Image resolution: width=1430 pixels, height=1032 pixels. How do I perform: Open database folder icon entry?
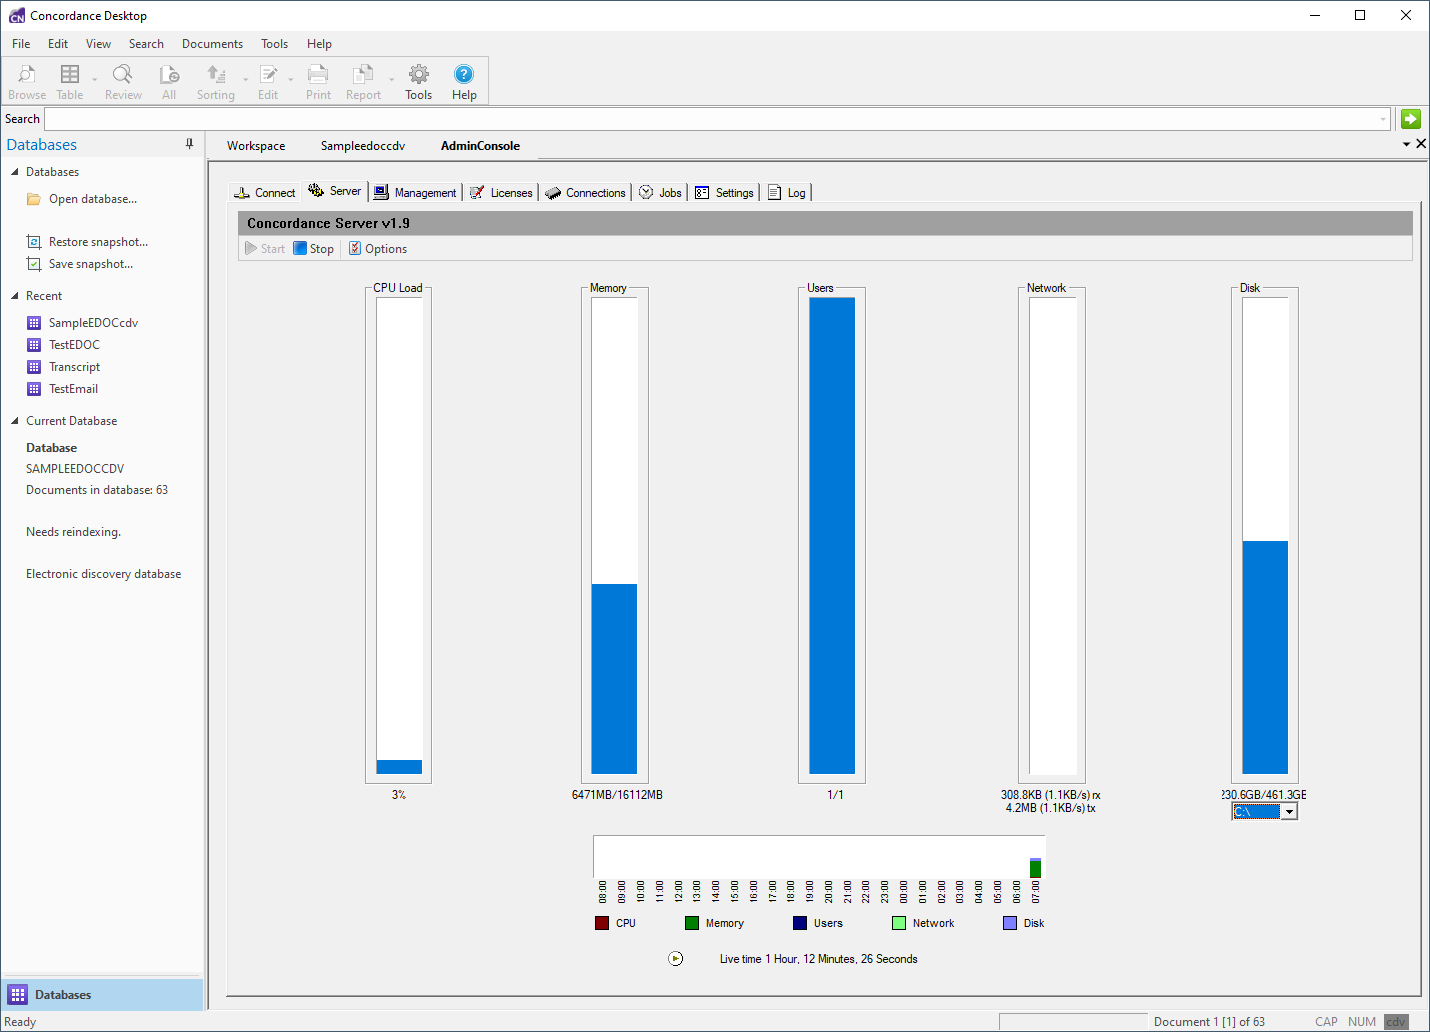pos(34,199)
